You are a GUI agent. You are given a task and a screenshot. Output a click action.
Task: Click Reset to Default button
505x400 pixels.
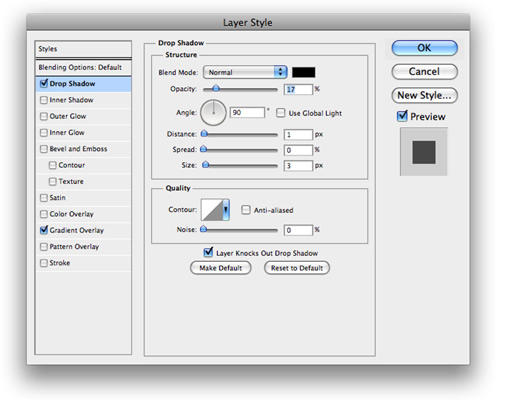pos(297,268)
